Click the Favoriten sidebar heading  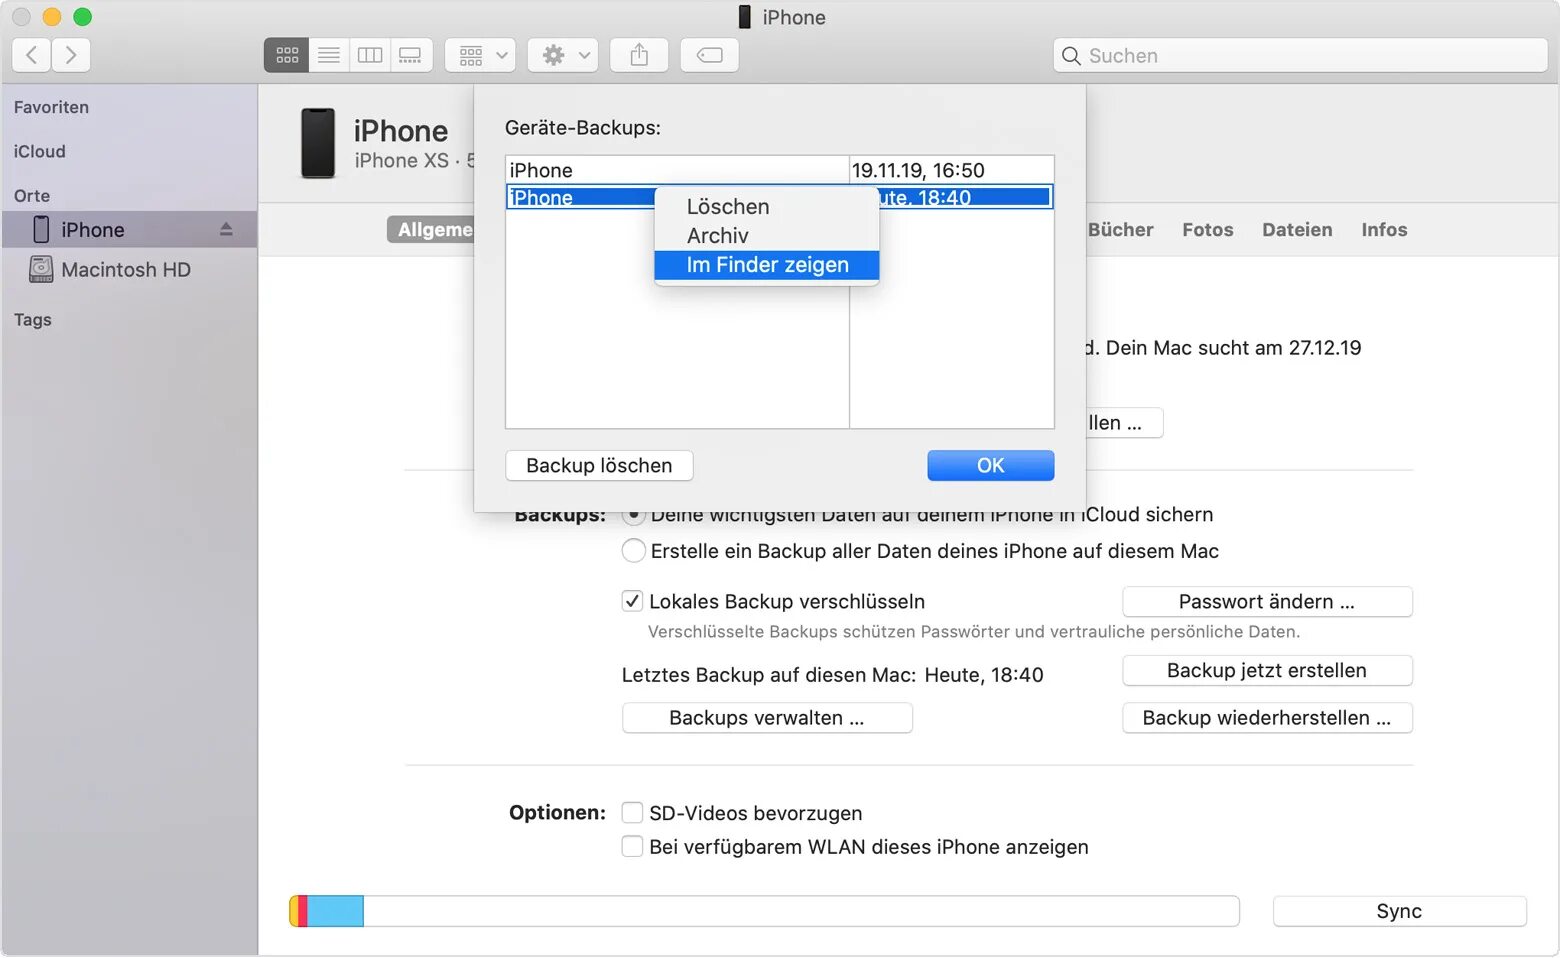(x=51, y=107)
